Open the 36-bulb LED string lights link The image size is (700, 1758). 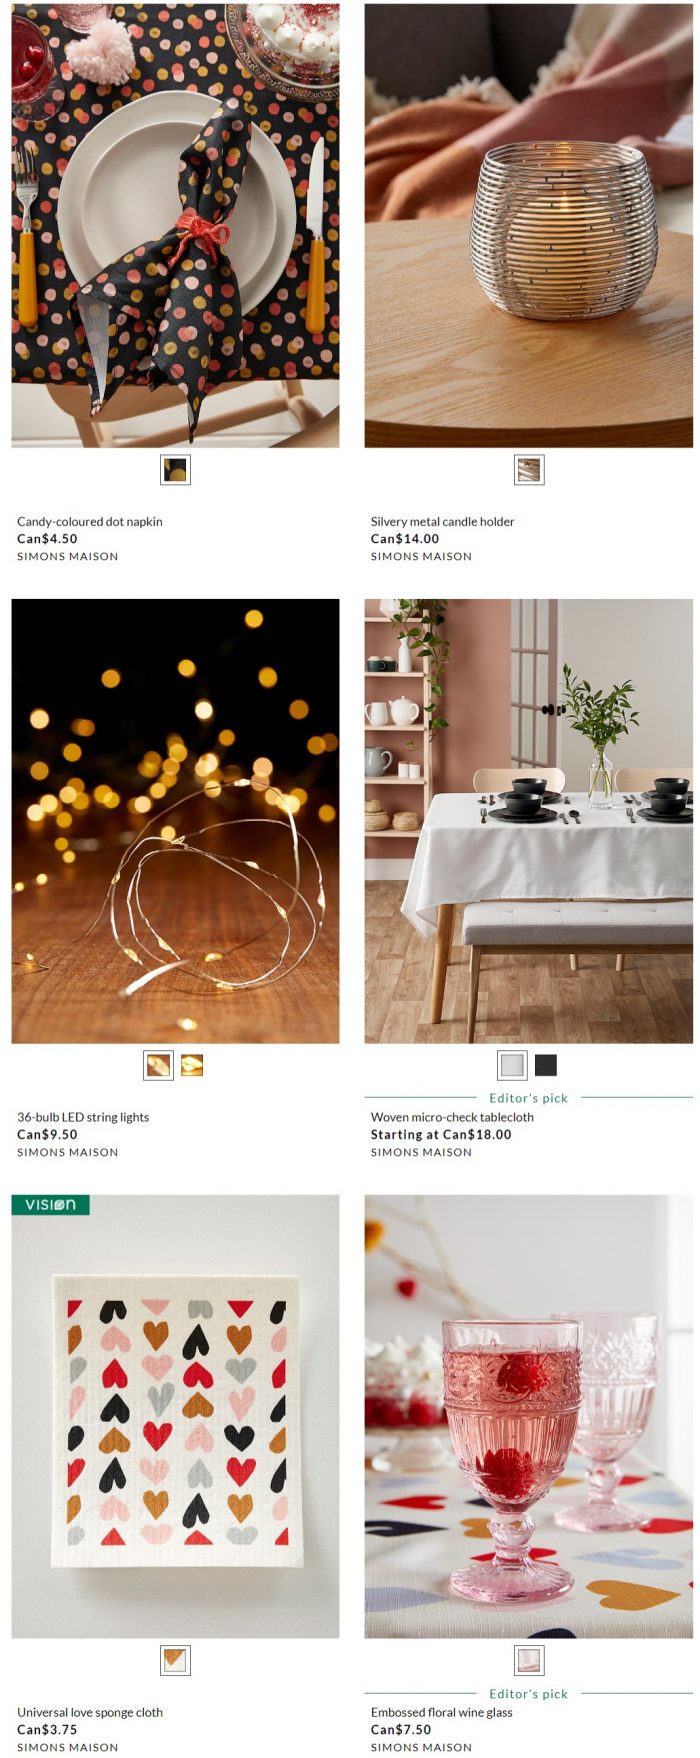(83, 1117)
